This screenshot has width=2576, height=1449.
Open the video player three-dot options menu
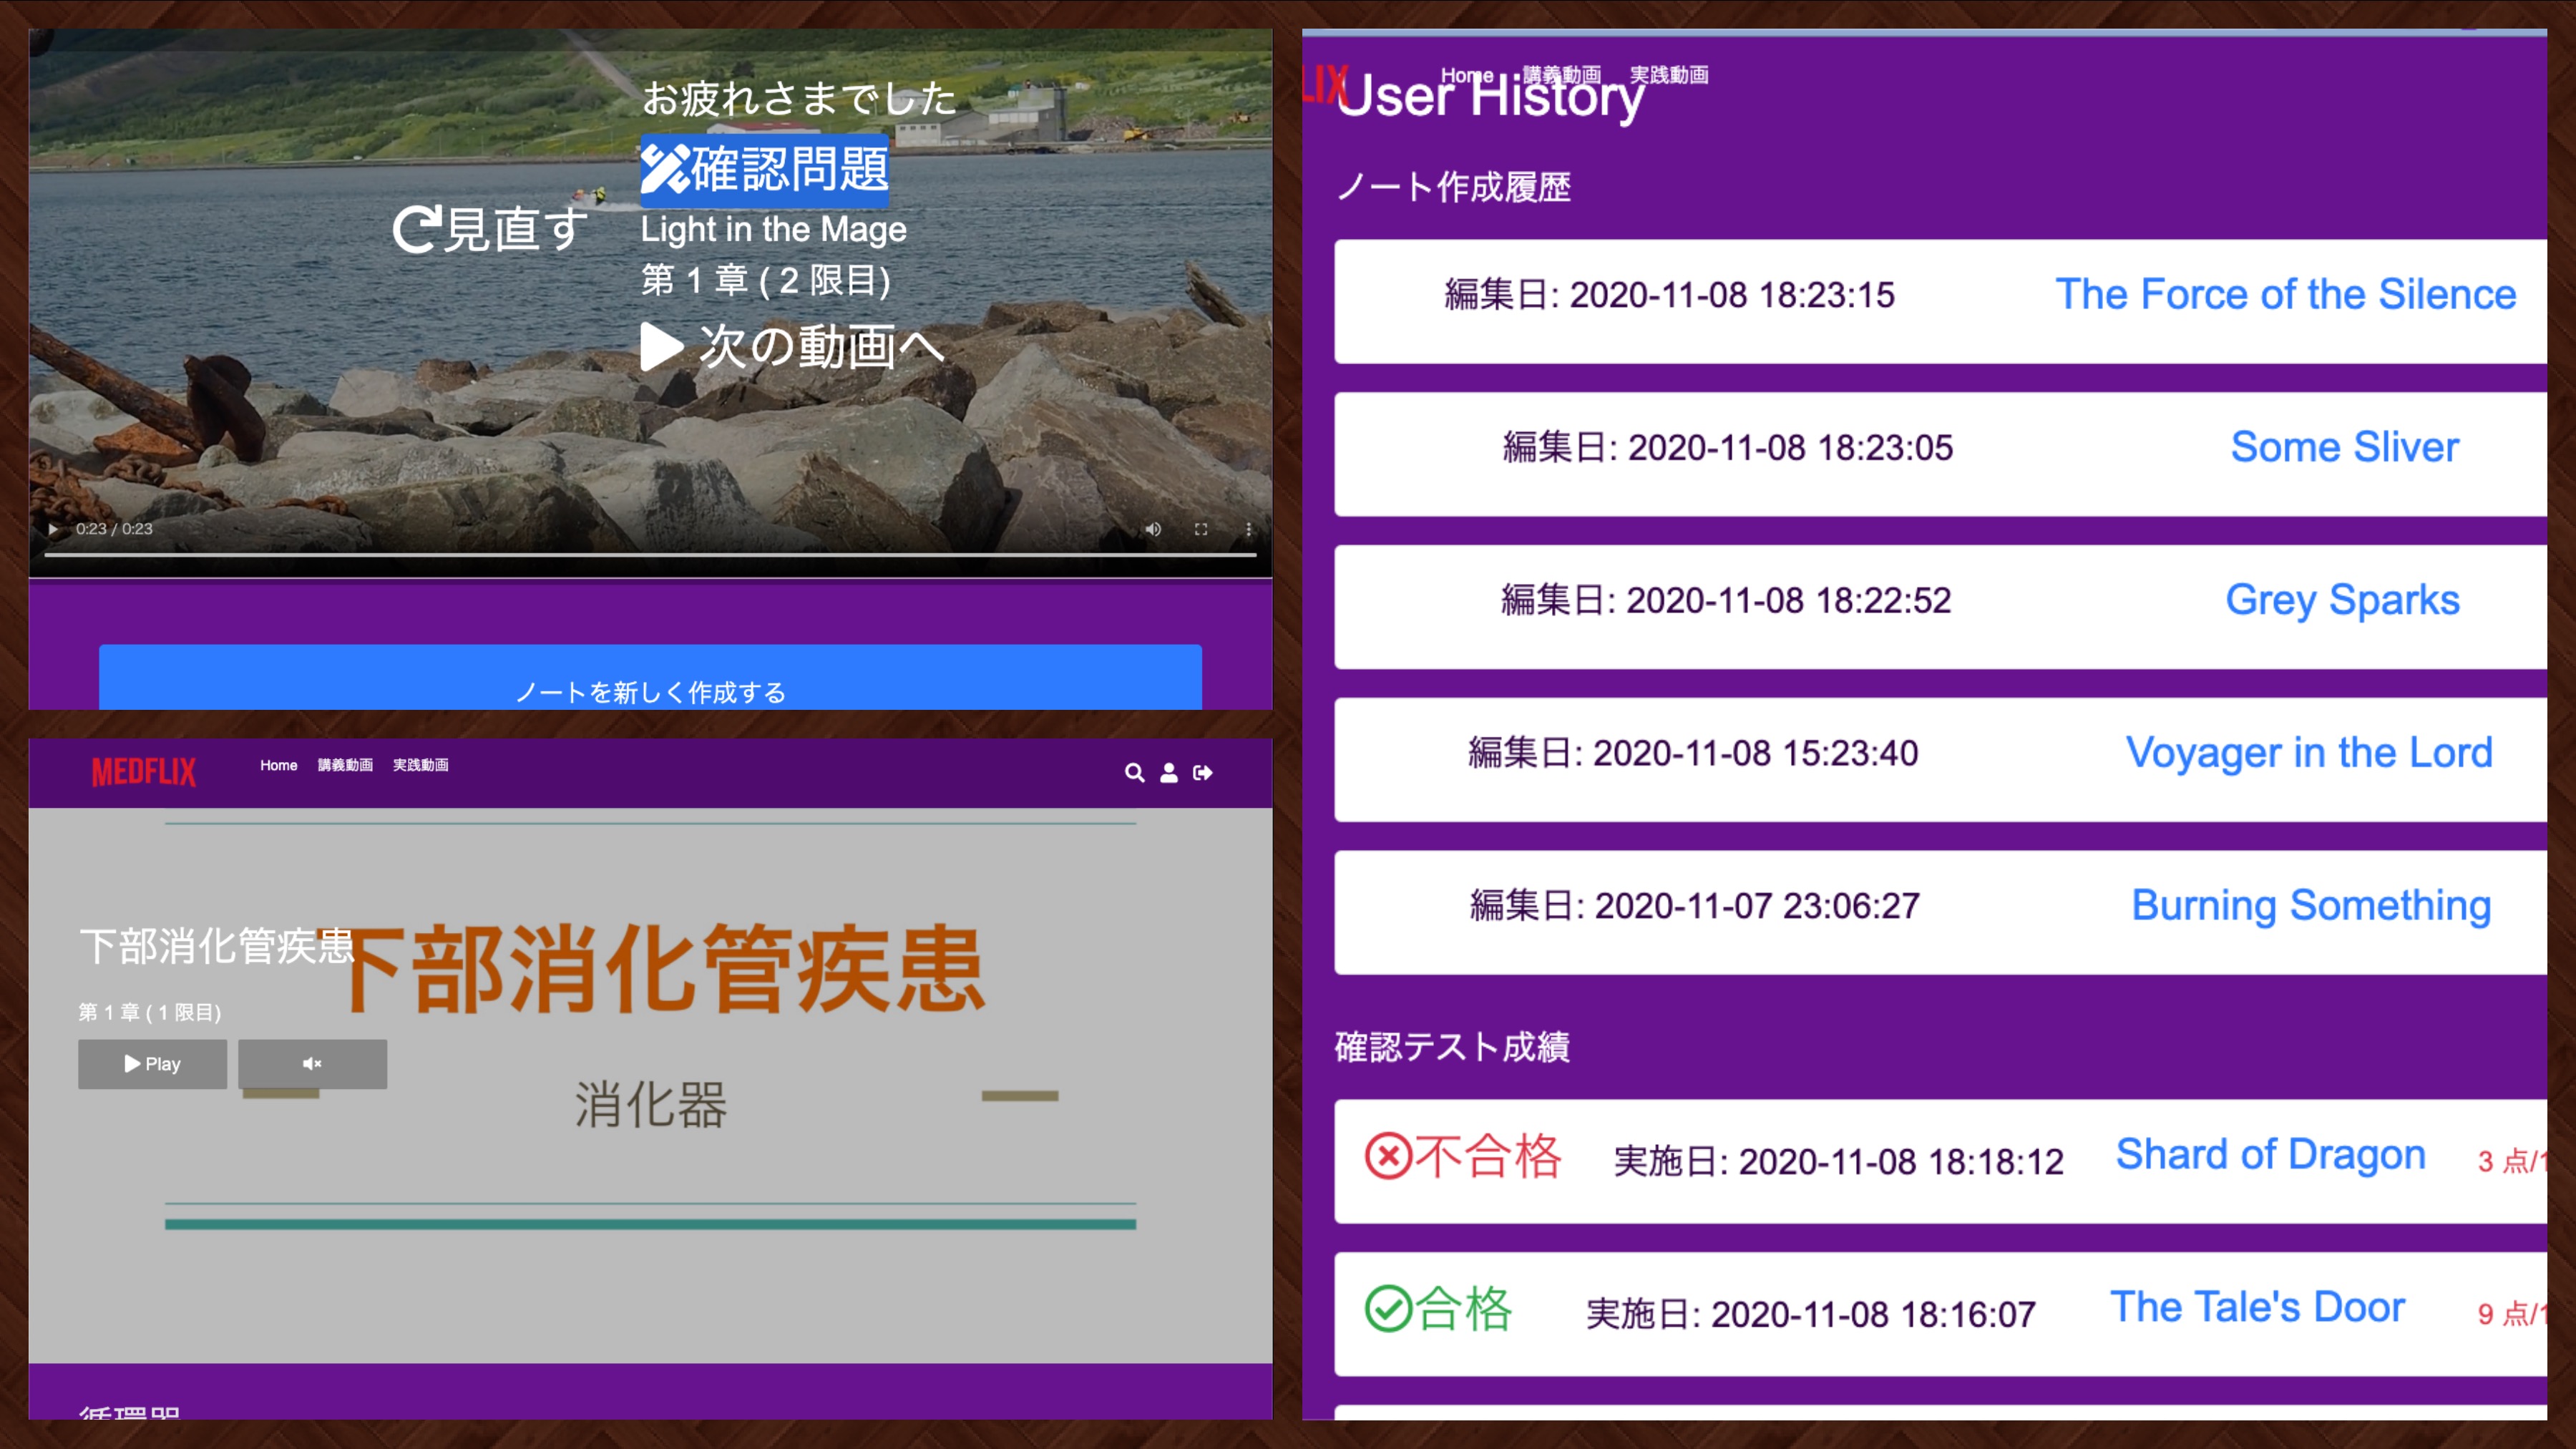click(1248, 529)
